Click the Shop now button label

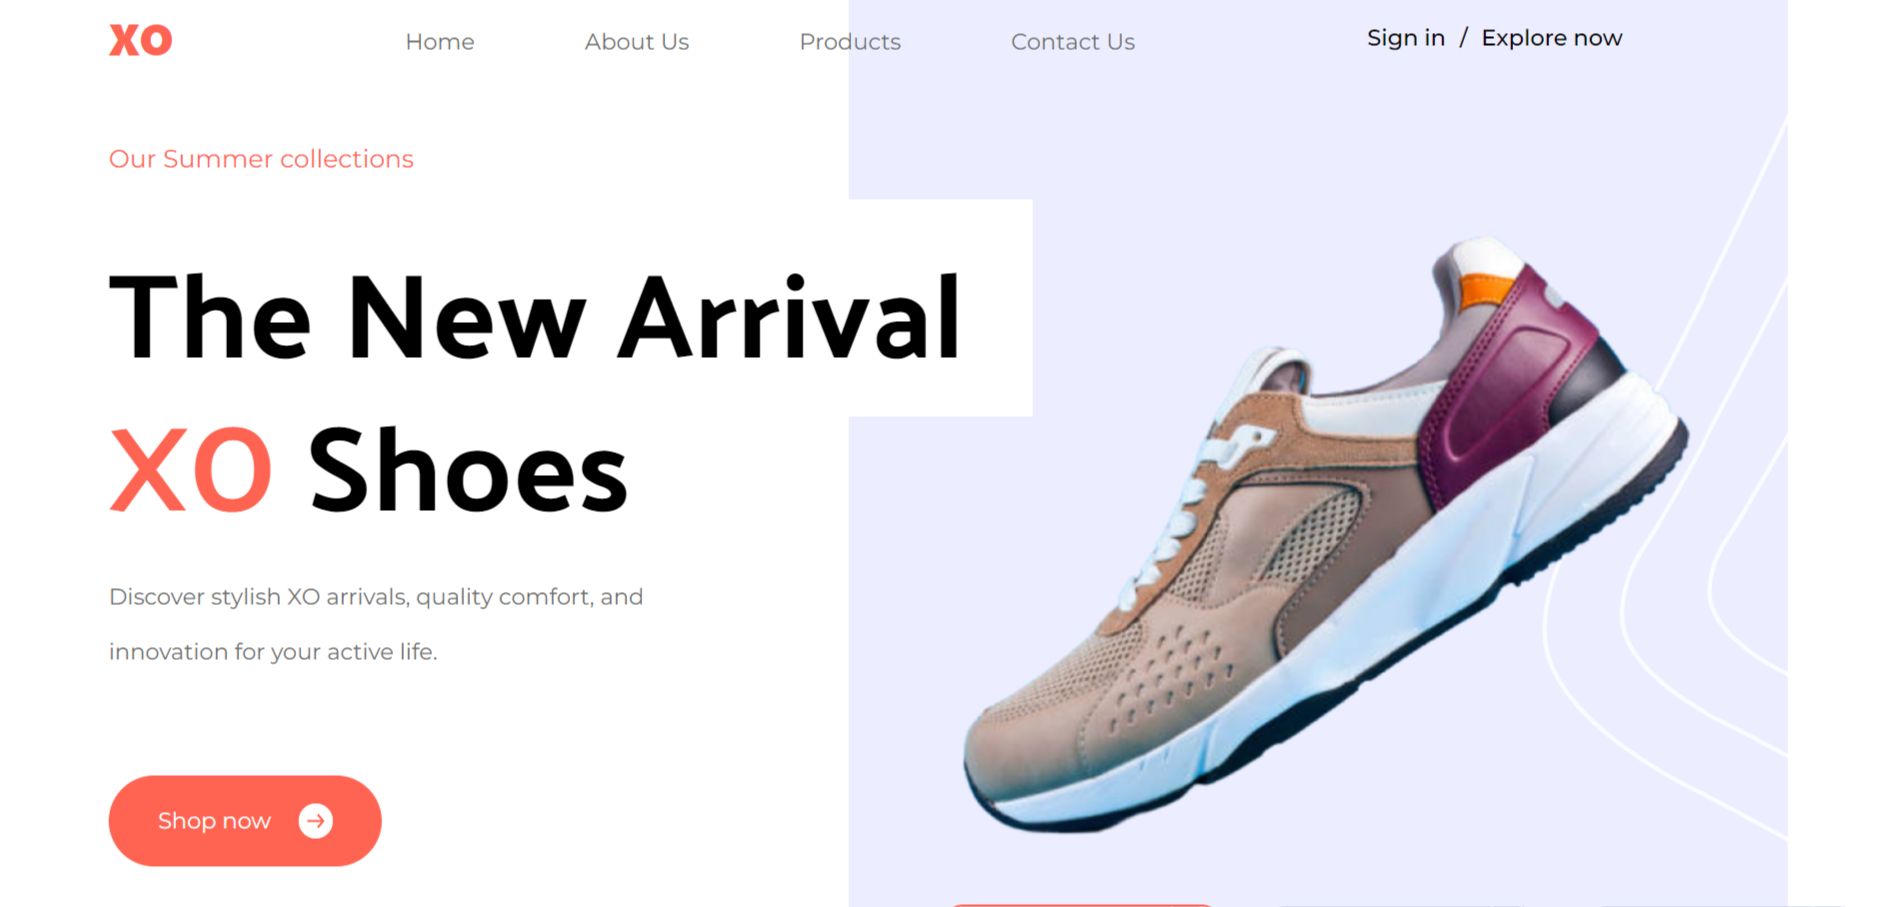(x=214, y=821)
